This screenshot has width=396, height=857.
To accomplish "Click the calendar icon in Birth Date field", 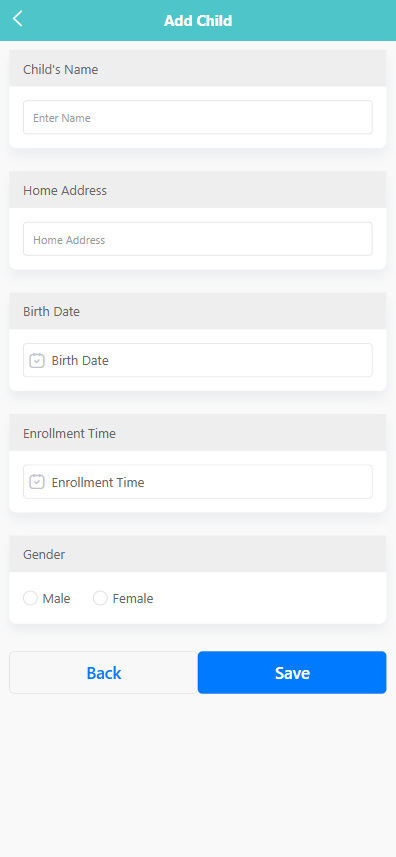I will coord(37,360).
